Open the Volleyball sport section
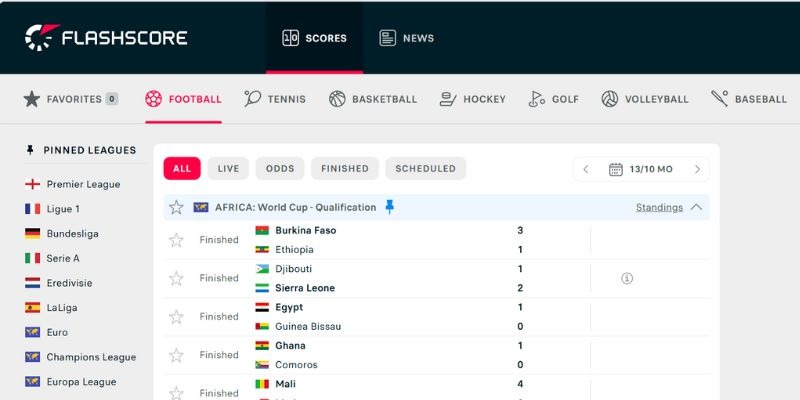The width and height of the screenshot is (800, 400). (x=645, y=99)
